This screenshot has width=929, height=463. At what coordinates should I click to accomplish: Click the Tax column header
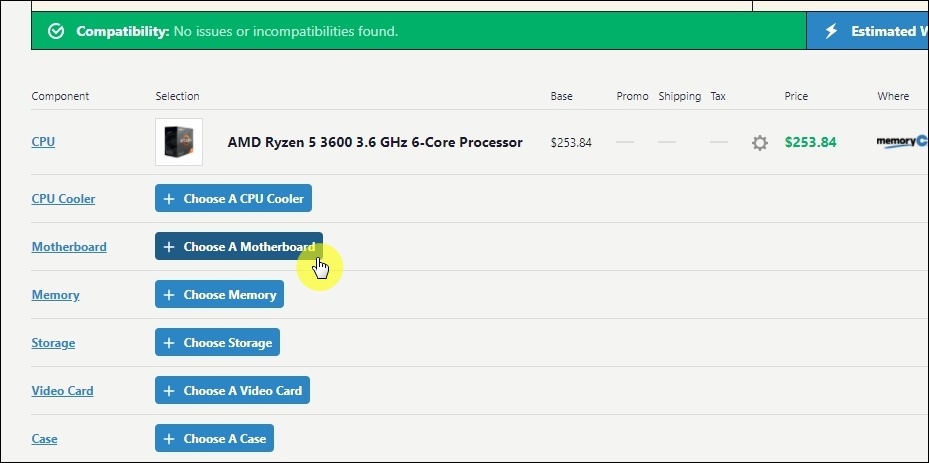tap(718, 96)
